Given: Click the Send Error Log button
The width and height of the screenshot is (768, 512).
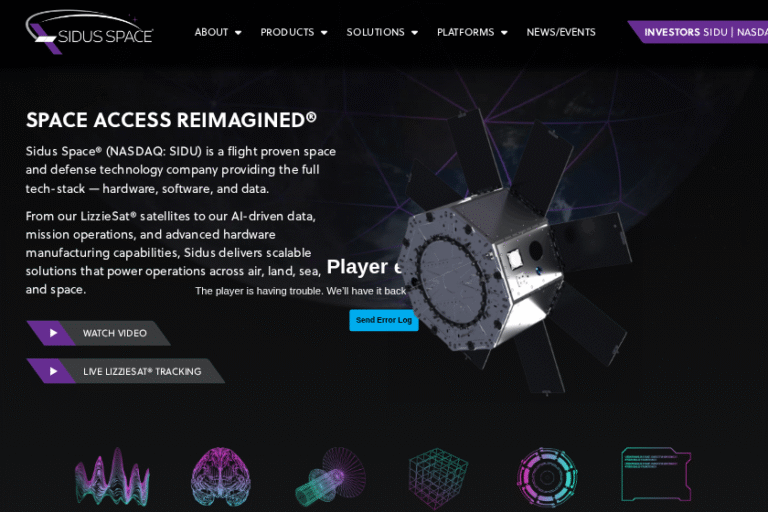Looking at the screenshot, I should pyautogui.click(x=384, y=320).
